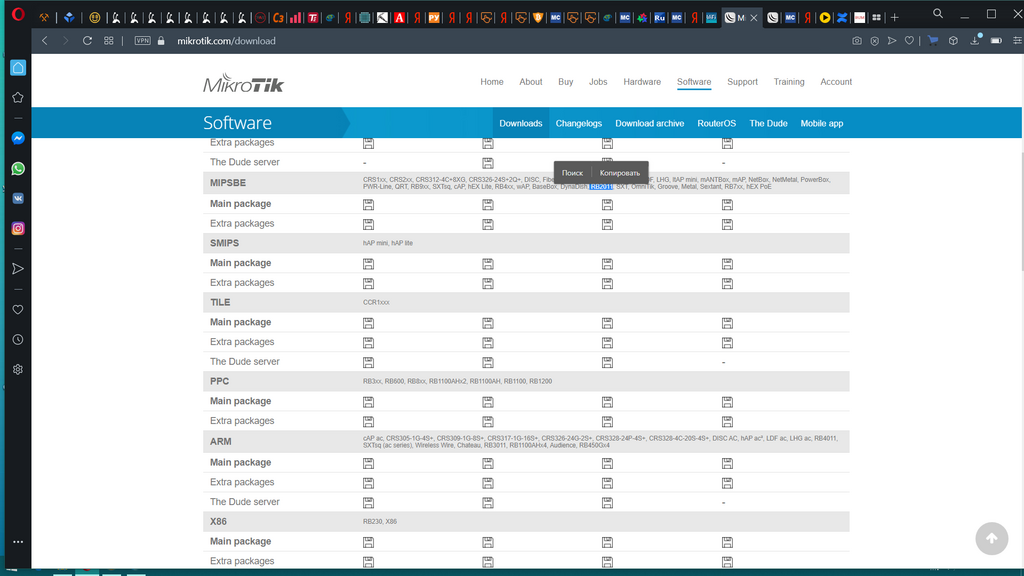Download X86 Main package, first column save icon
1024x576 pixels.
pos(368,543)
